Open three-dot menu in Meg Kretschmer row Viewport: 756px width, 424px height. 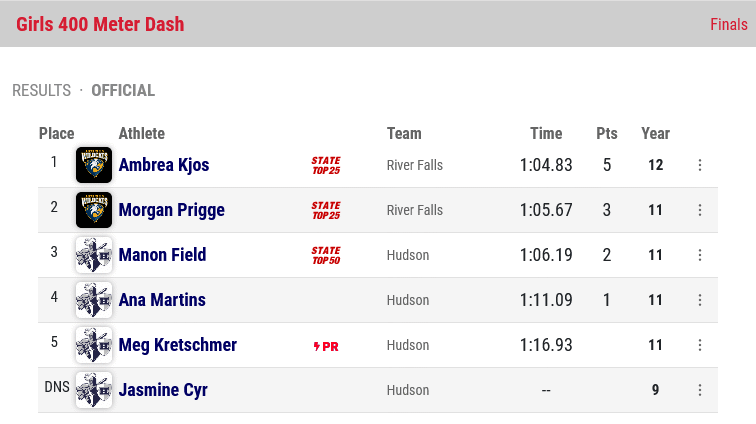700,345
